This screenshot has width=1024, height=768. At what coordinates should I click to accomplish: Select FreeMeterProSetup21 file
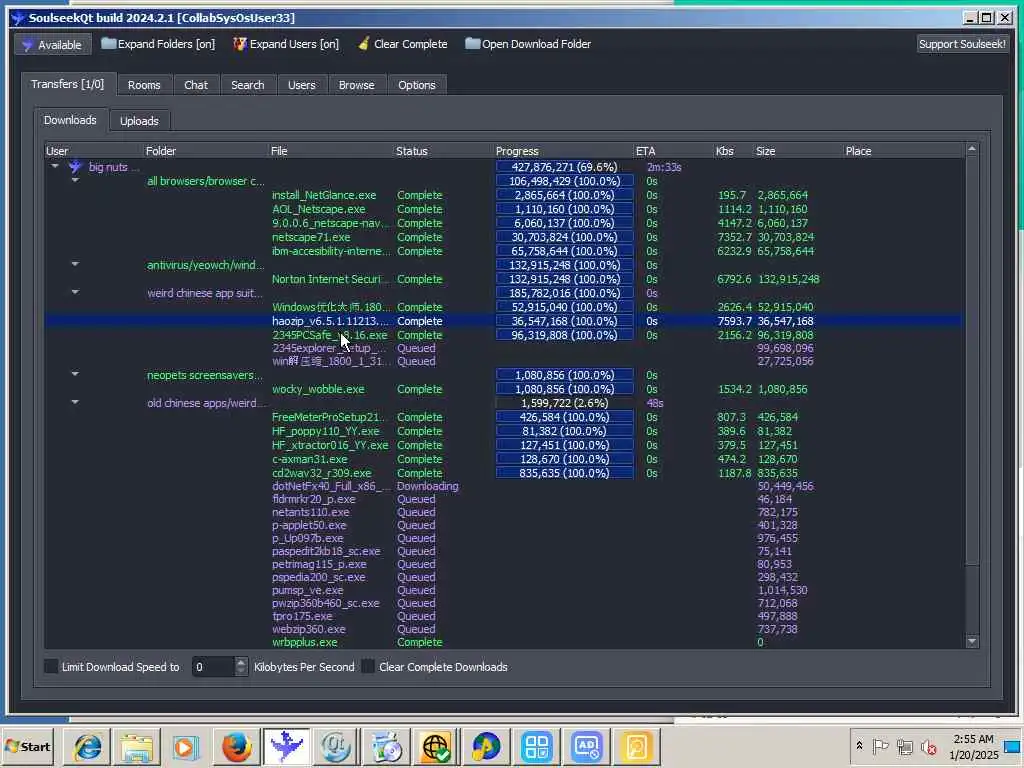coord(328,417)
